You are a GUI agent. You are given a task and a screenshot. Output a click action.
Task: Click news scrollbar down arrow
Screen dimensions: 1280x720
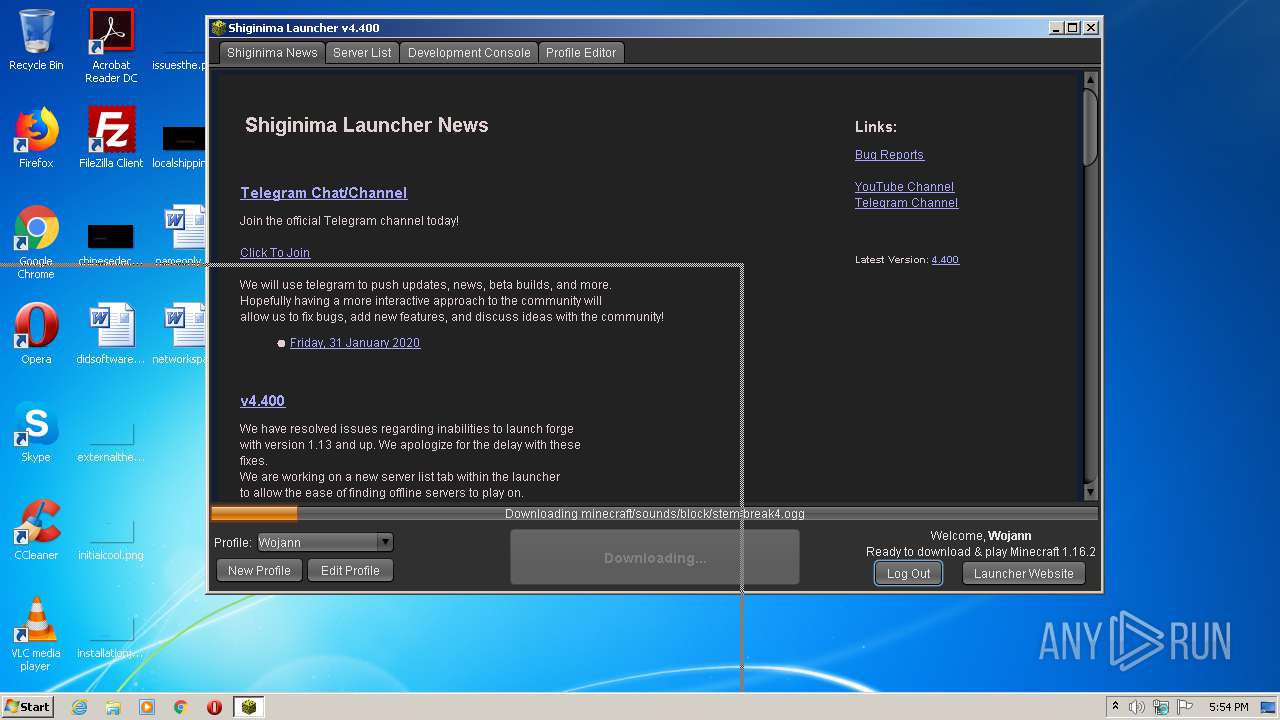click(x=1090, y=492)
